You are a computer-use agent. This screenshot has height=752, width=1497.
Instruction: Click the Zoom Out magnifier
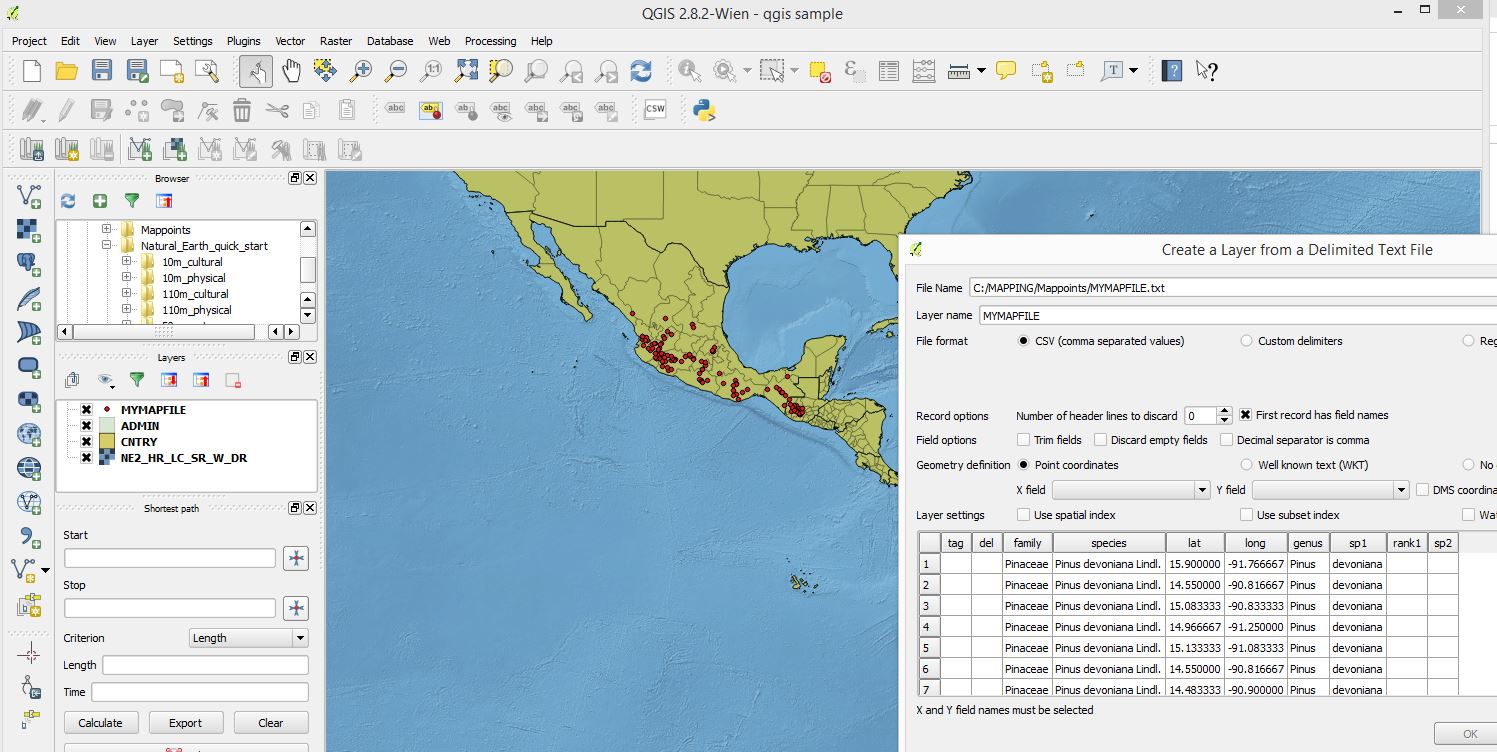pyautogui.click(x=396, y=70)
